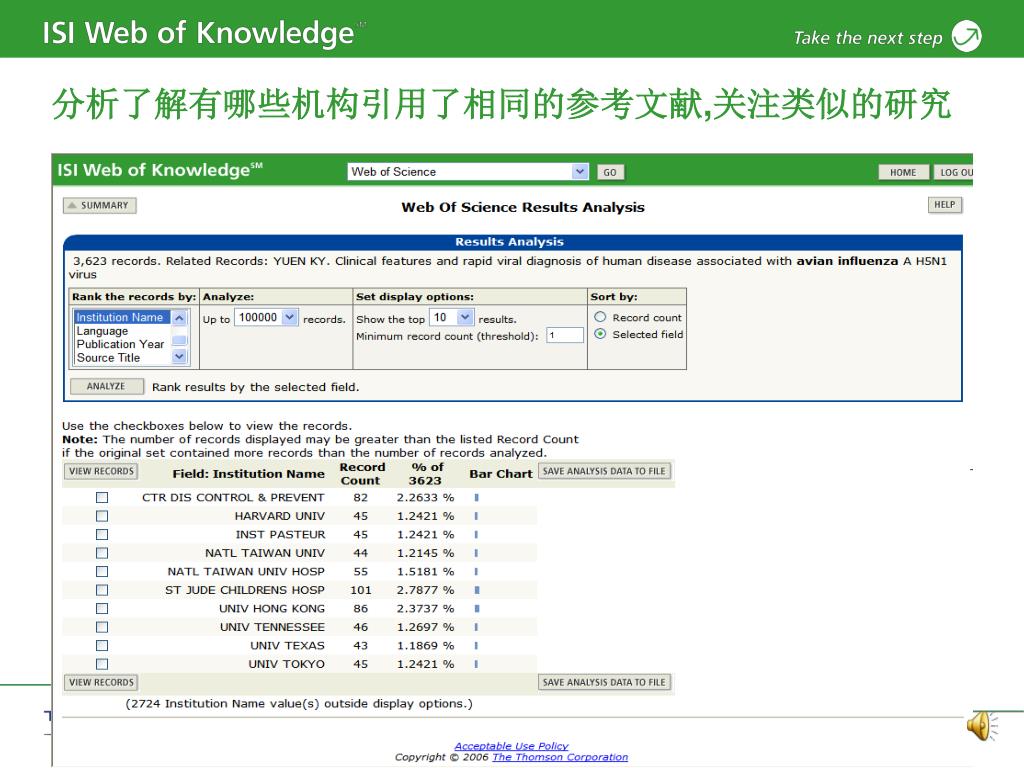Click the Results Analysis panel title
Screen dimensions: 1024x768
click(x=509, y=242)
